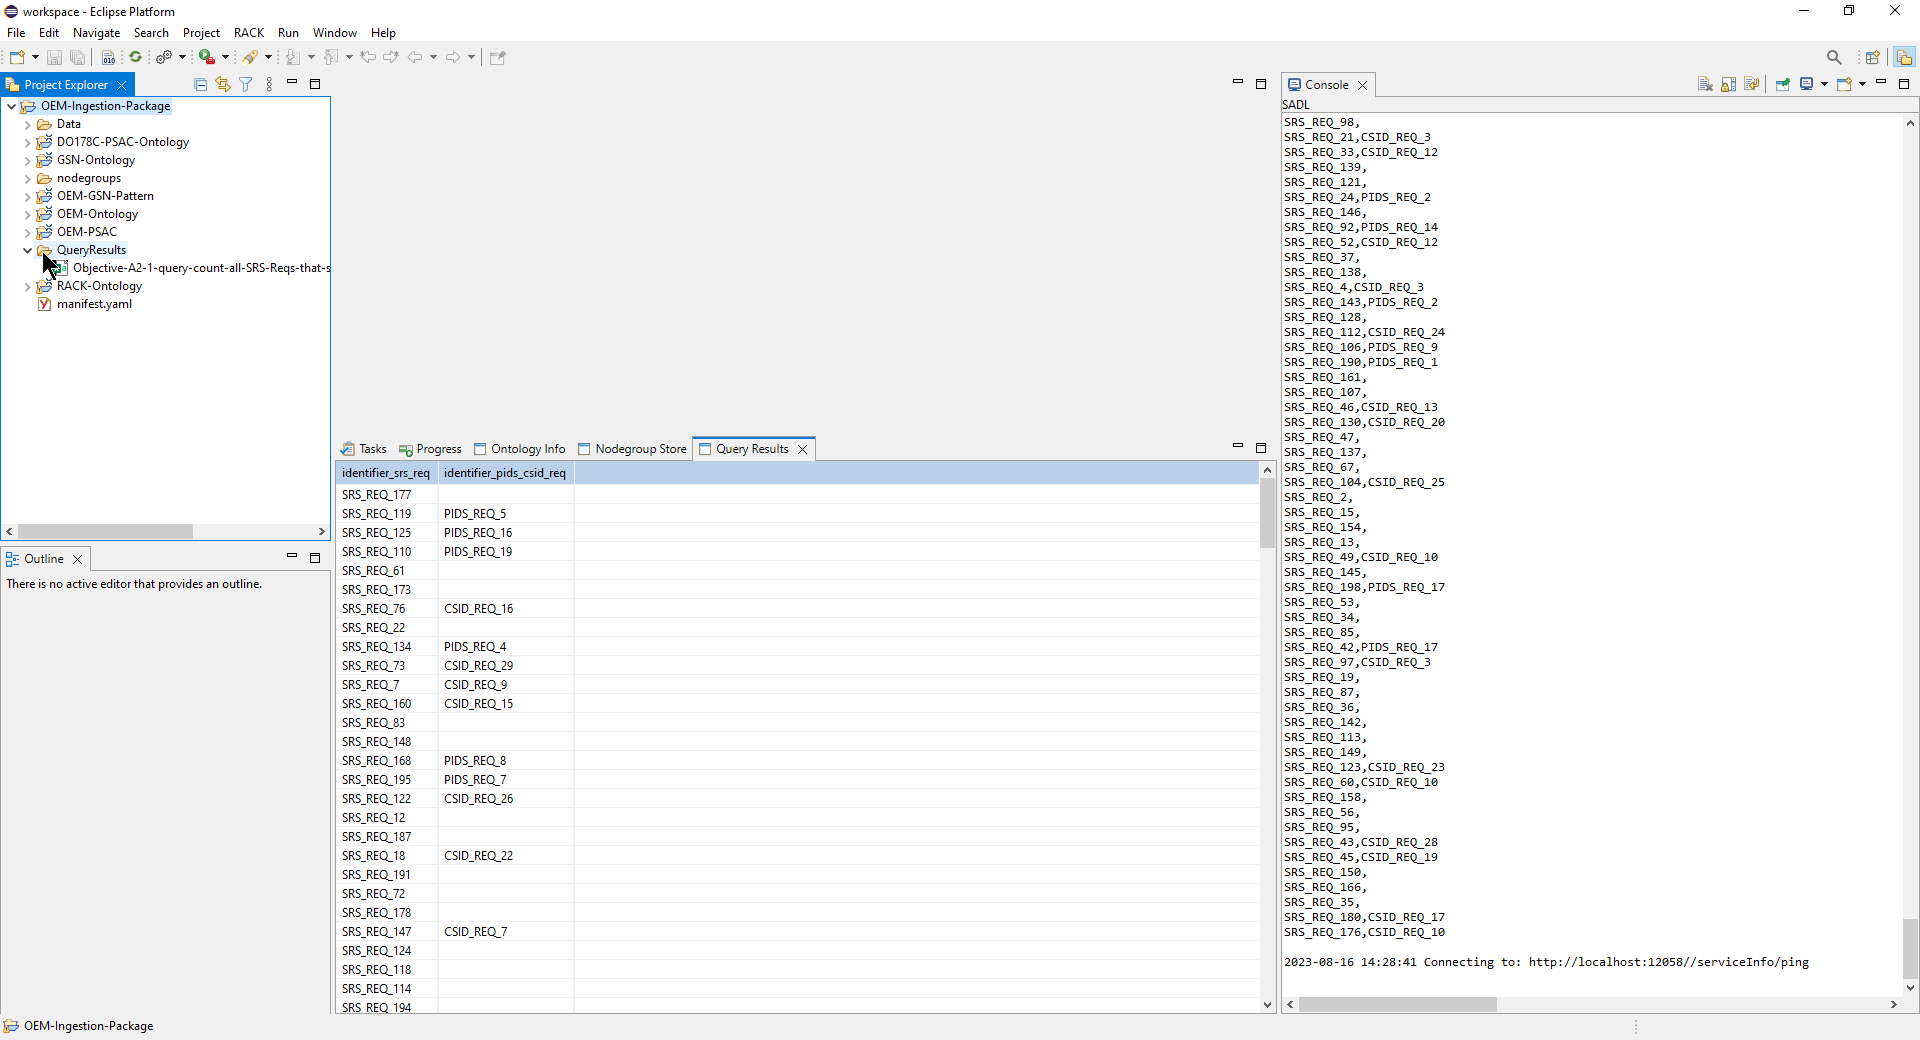Select the OEM-GSN-Pattern project
The height and width of the screenshot is (1040, 1920).
pos(105,196)
